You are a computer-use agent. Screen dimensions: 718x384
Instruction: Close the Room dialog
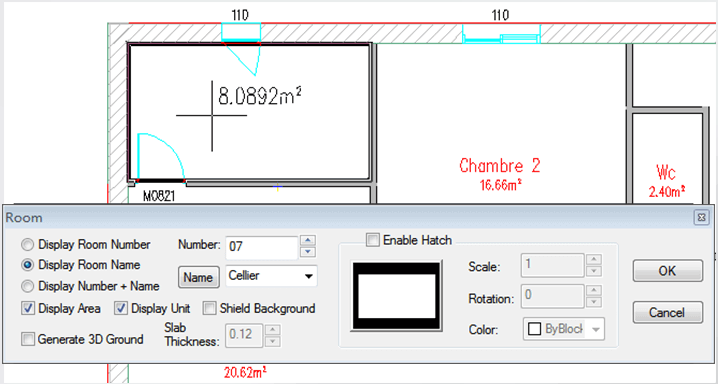[x=701, y=217]
